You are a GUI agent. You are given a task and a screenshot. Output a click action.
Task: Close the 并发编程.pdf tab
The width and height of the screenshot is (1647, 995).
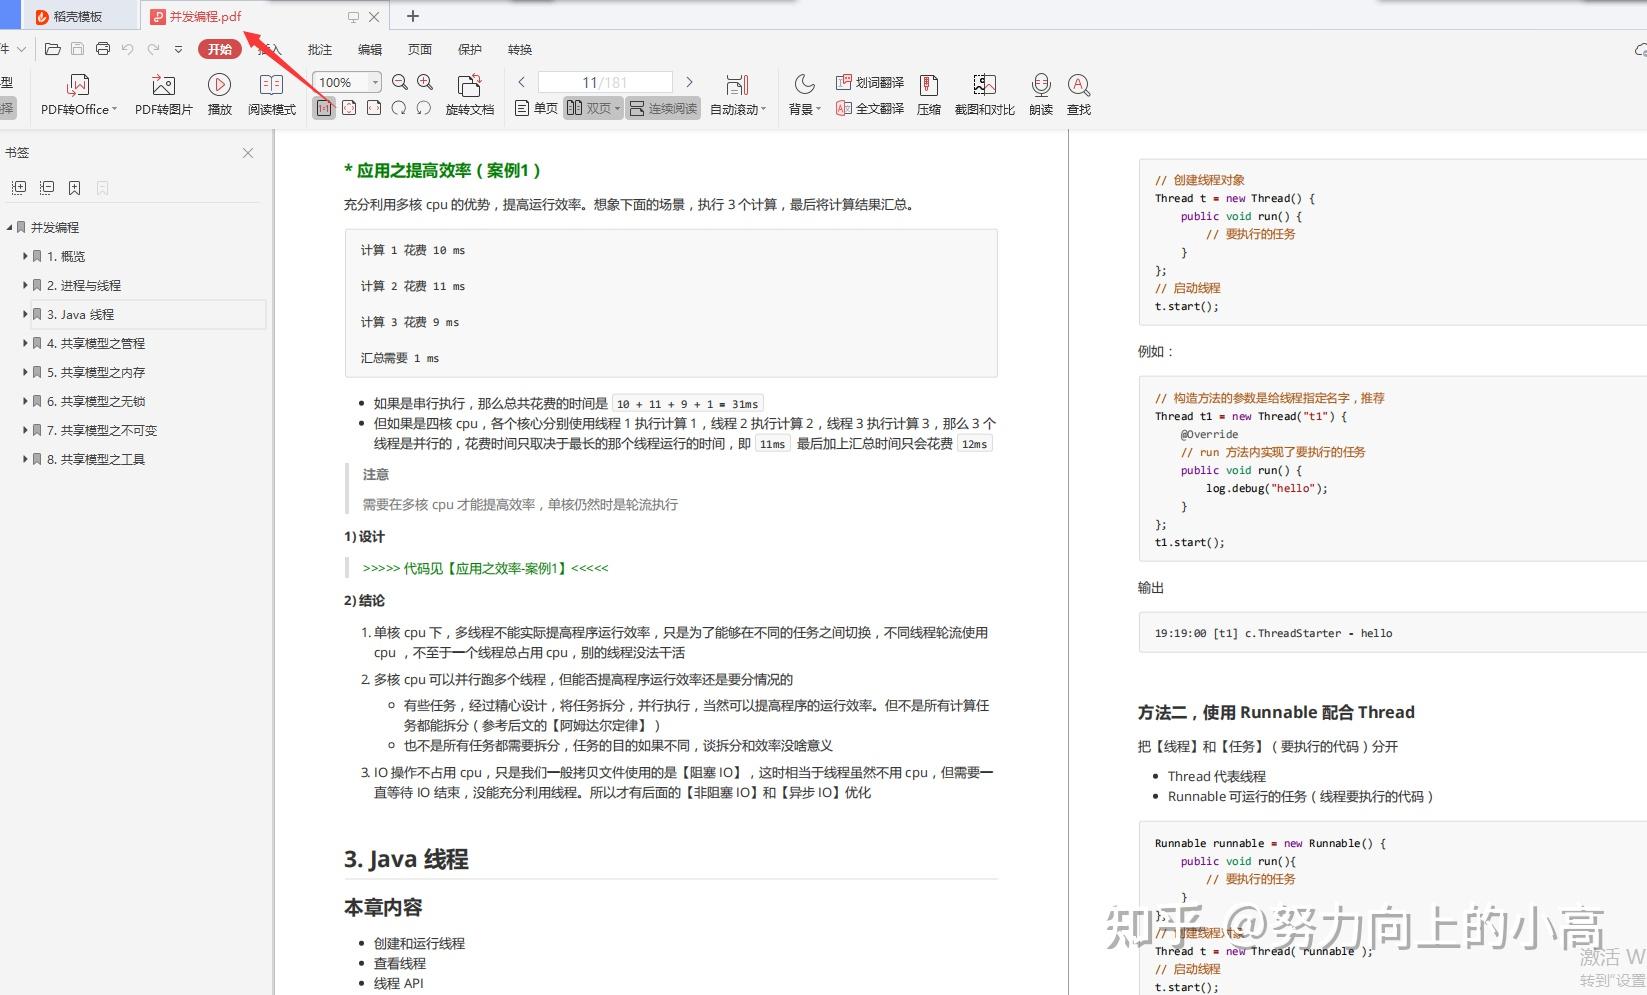374,17
